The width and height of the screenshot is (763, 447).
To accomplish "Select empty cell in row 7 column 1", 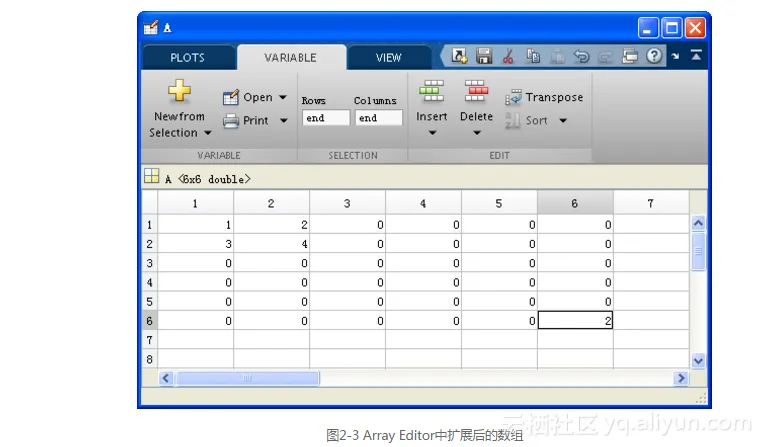I will click(196, 340).
